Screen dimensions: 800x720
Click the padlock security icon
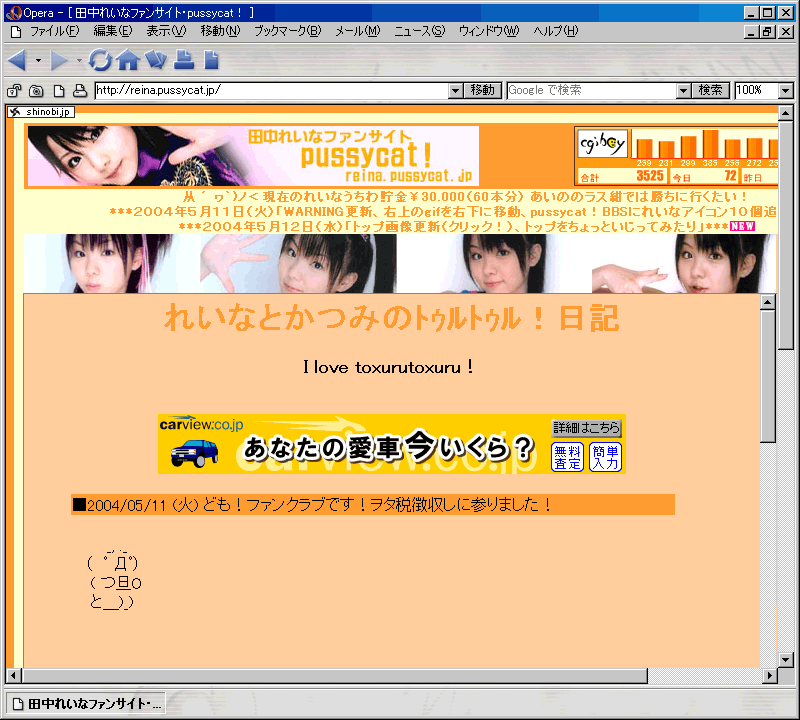click(x=14, y=91)
